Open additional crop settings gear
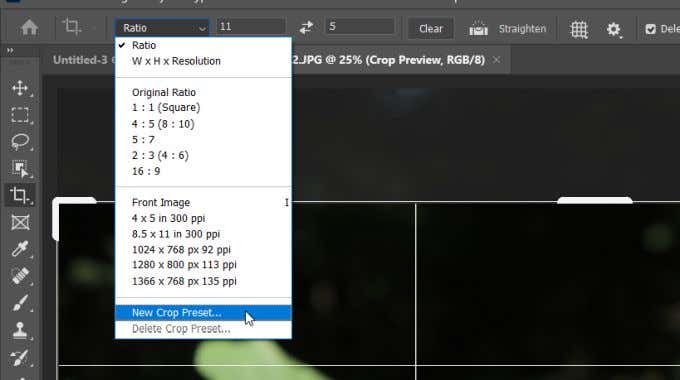 614,29
